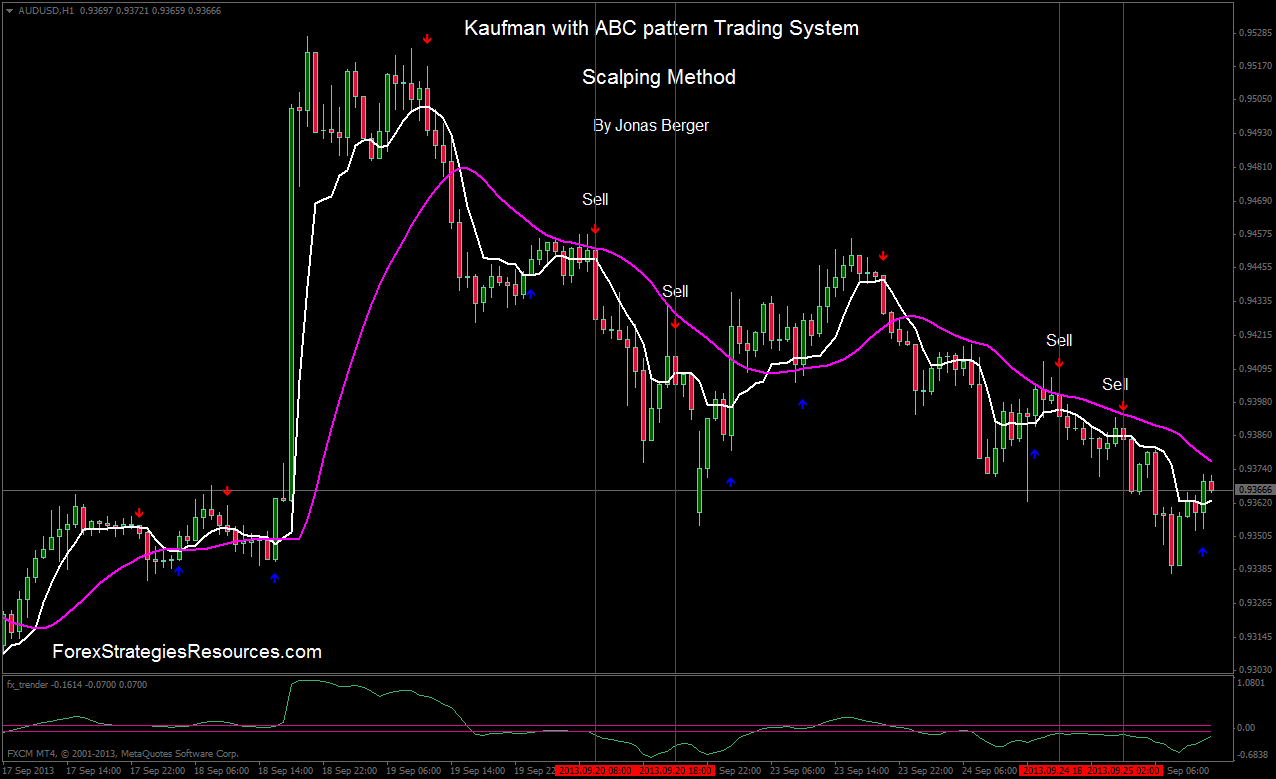This screenshot has width=1276, height=779.
Task: Click the '24 Sep 06:00' time axis label
Action: pos(989,772)
